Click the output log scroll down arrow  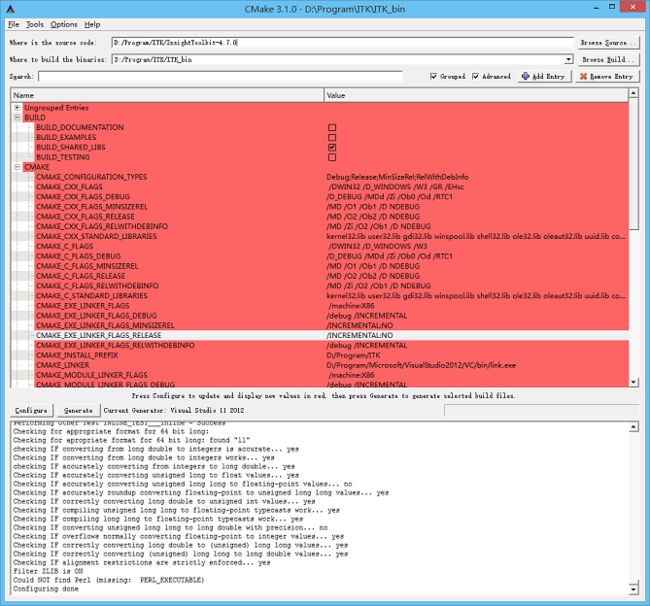coord(633,589)
